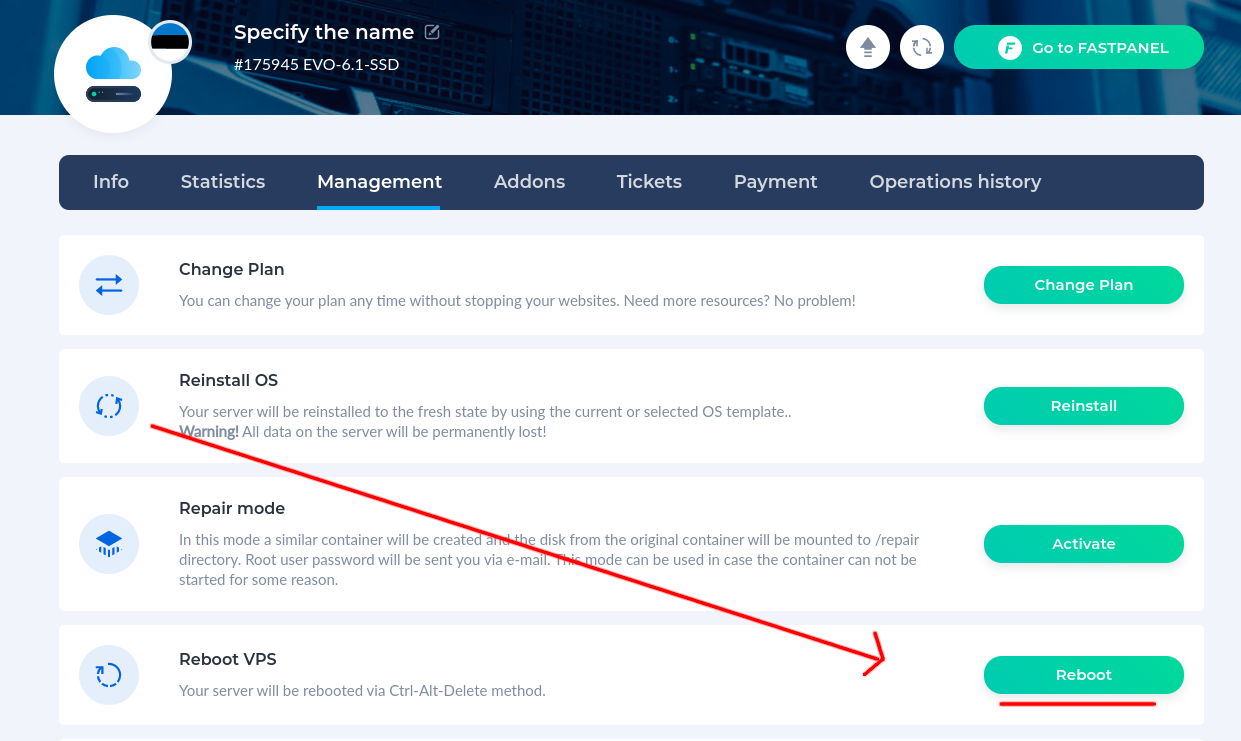Click the Reboot VPS circular icon
The height and width of the screenshot is (741, 1241).
pos(109,675)
